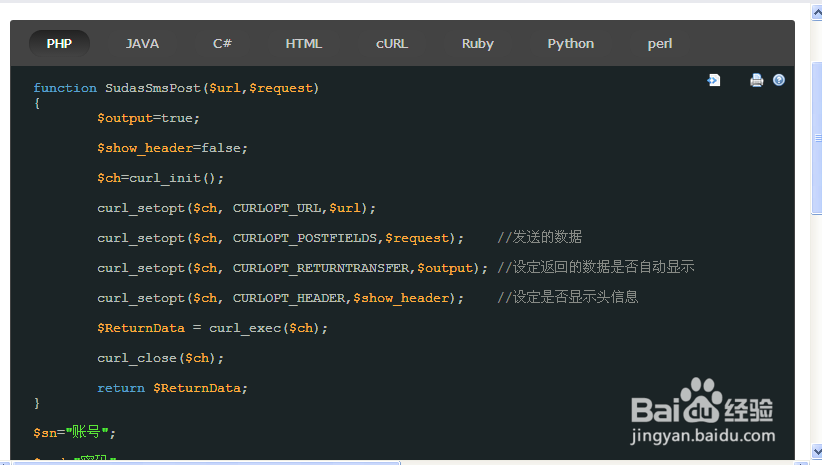Switch to the JAVA tab
This screenshot has width=822, height=465.
tap(142, 44)
